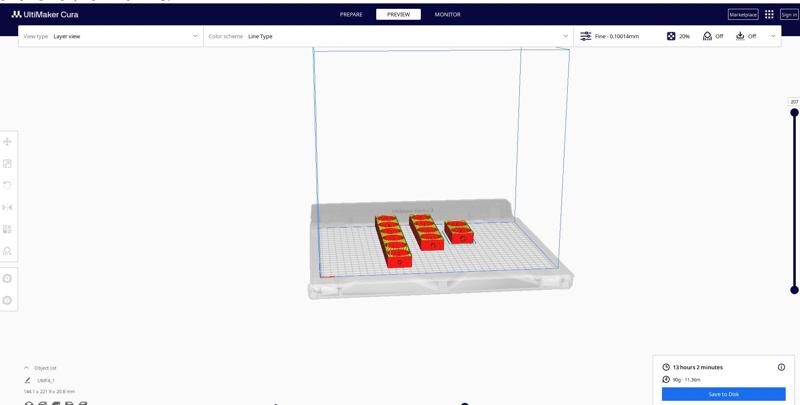Switch to the PREPARE stage
Screen dimensions: 800x405
pyautogui.click(x=351, y=15)
